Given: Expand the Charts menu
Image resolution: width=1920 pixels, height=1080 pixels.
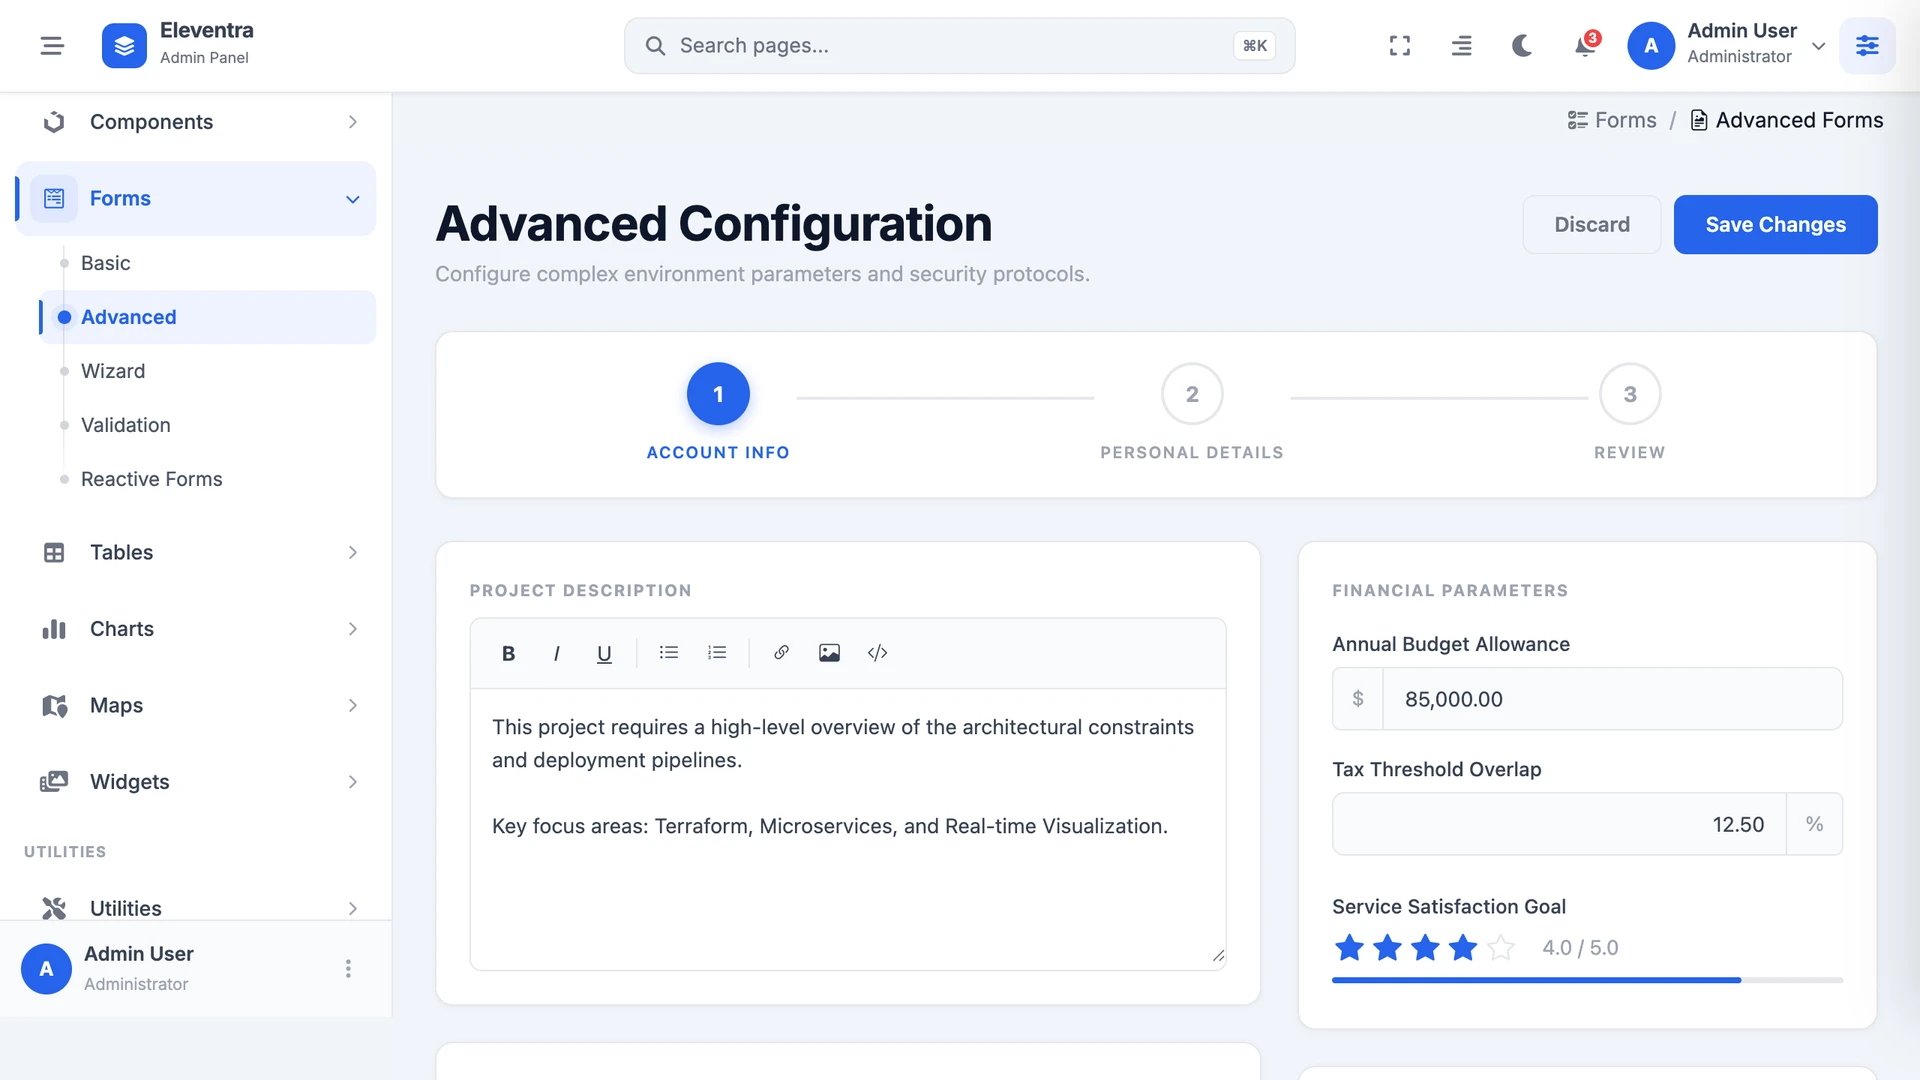Looking at the screenshot, I should [196, 629].
